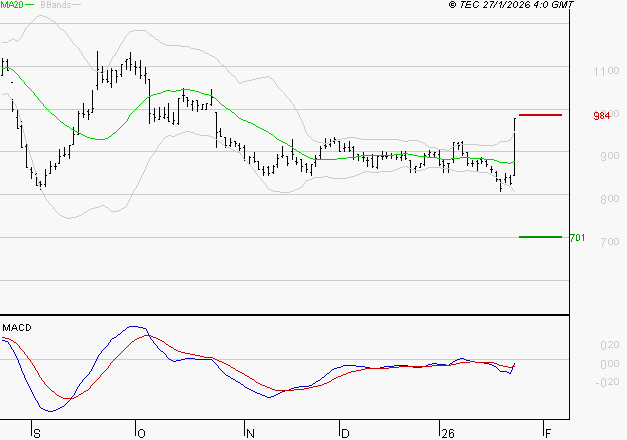Click the TEC copyright timestamp text
Image resolution: width=627 pixels, height=440 pixels.
point(511,5)
